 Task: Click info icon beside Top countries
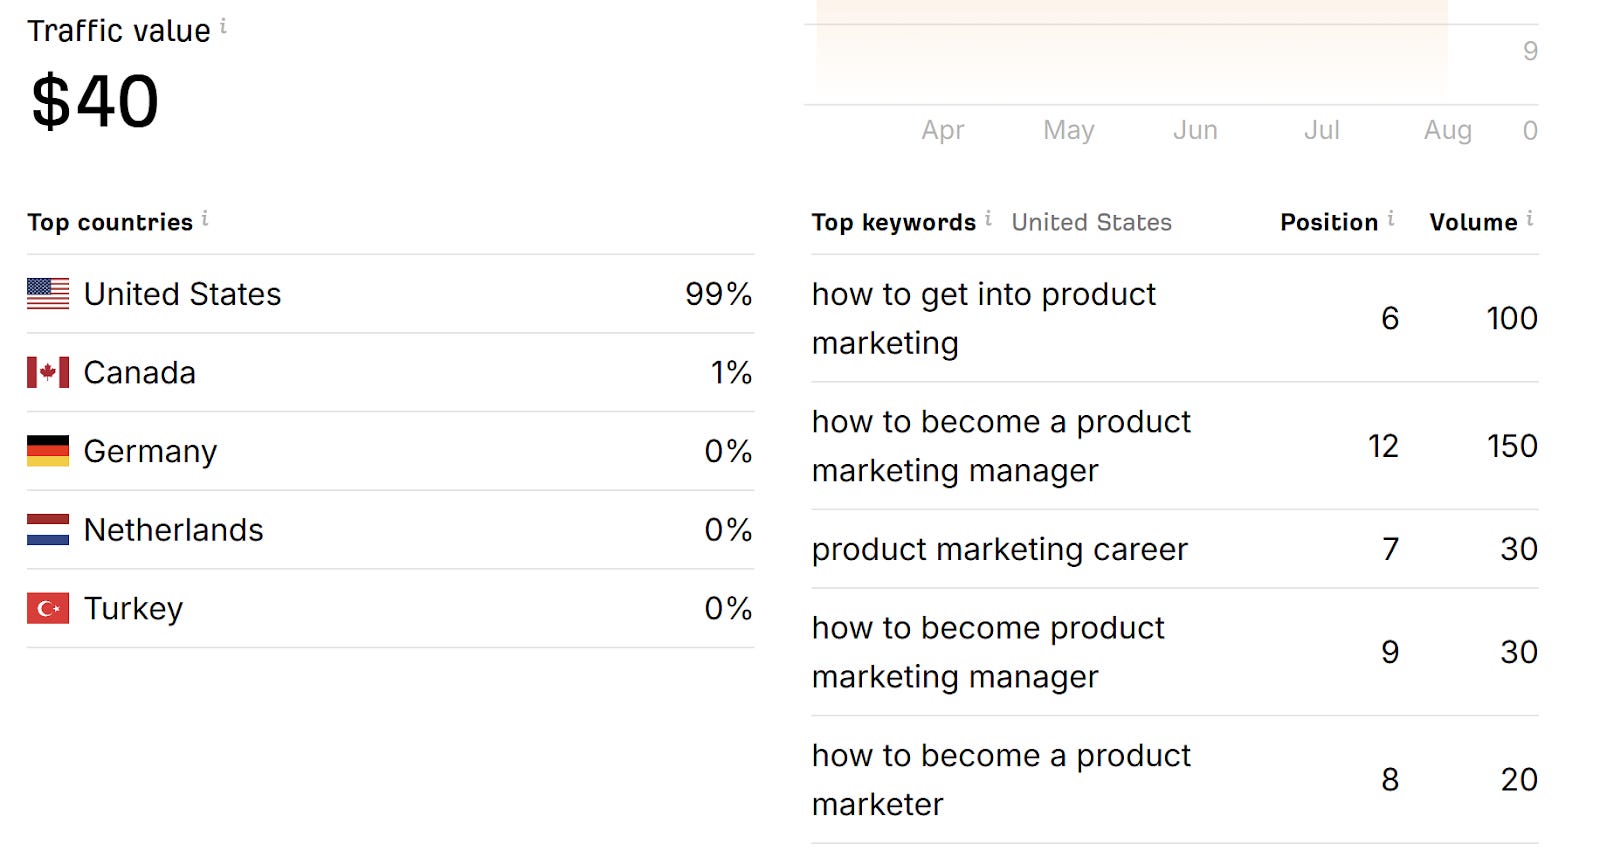[x=205, y=218]
